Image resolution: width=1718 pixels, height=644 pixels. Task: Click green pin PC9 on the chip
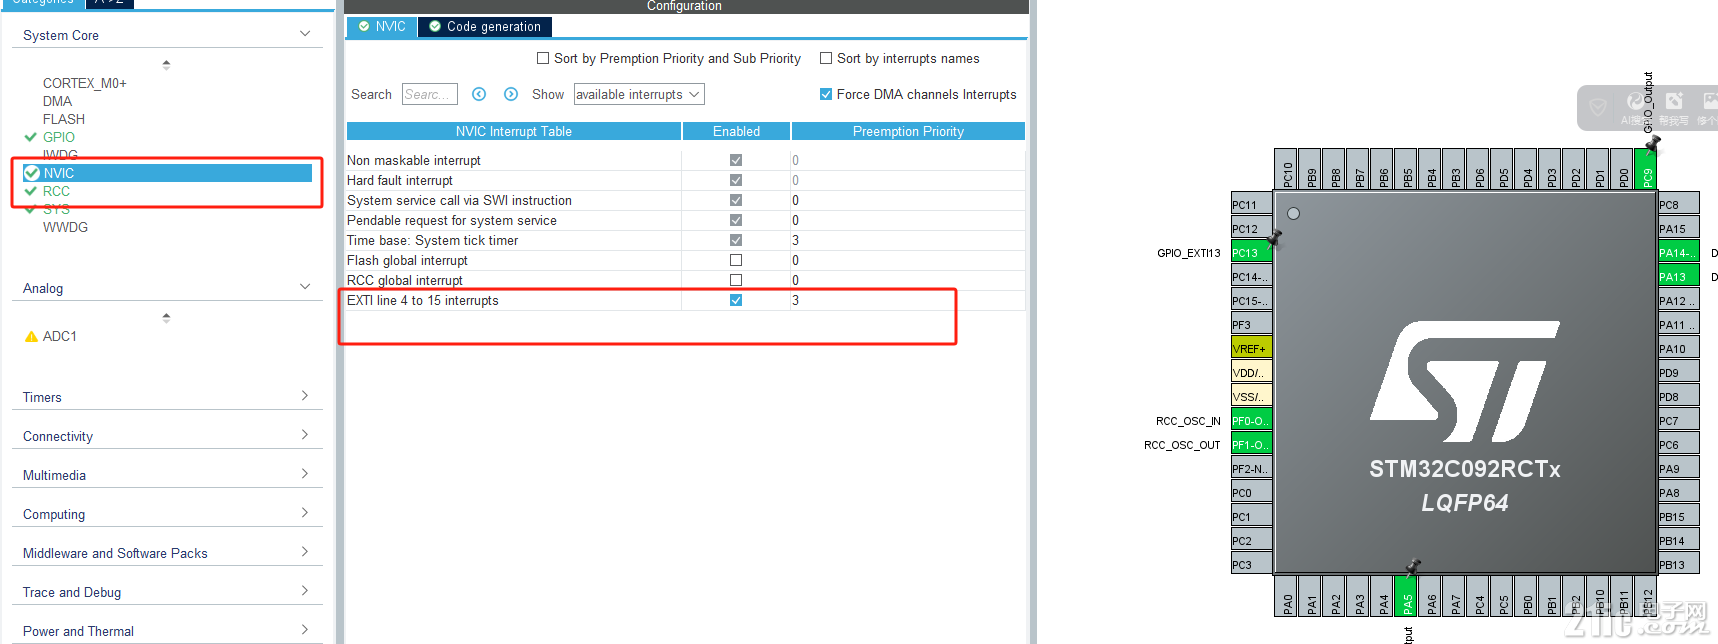coord(1646,169)
